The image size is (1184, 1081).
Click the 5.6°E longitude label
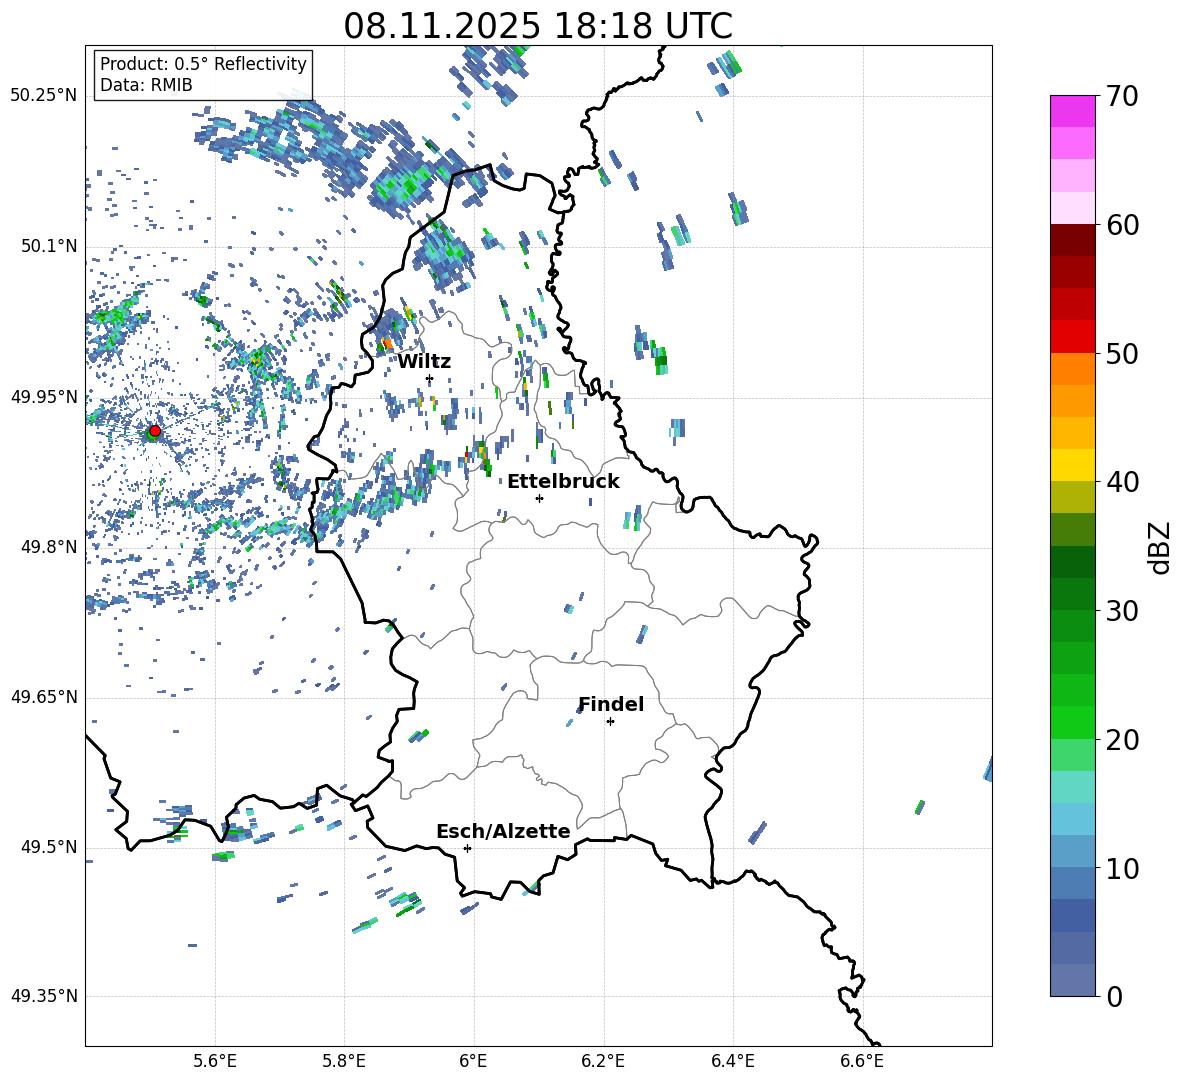[x=215, y=1061]
